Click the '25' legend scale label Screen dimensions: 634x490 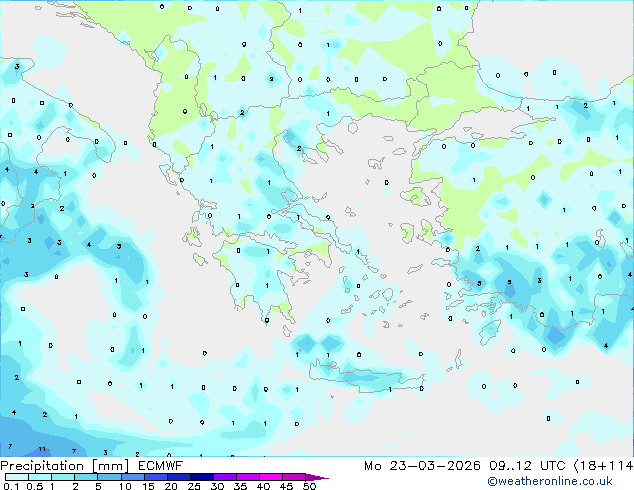pyautogui.click(x=194, y=486)
